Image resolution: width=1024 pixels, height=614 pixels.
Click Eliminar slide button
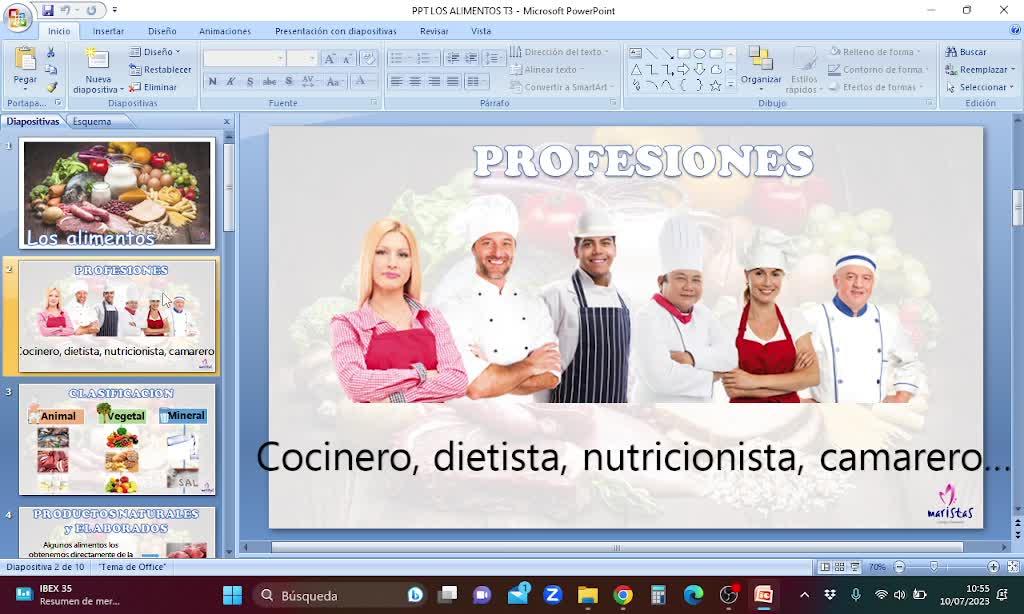(153, 87)
